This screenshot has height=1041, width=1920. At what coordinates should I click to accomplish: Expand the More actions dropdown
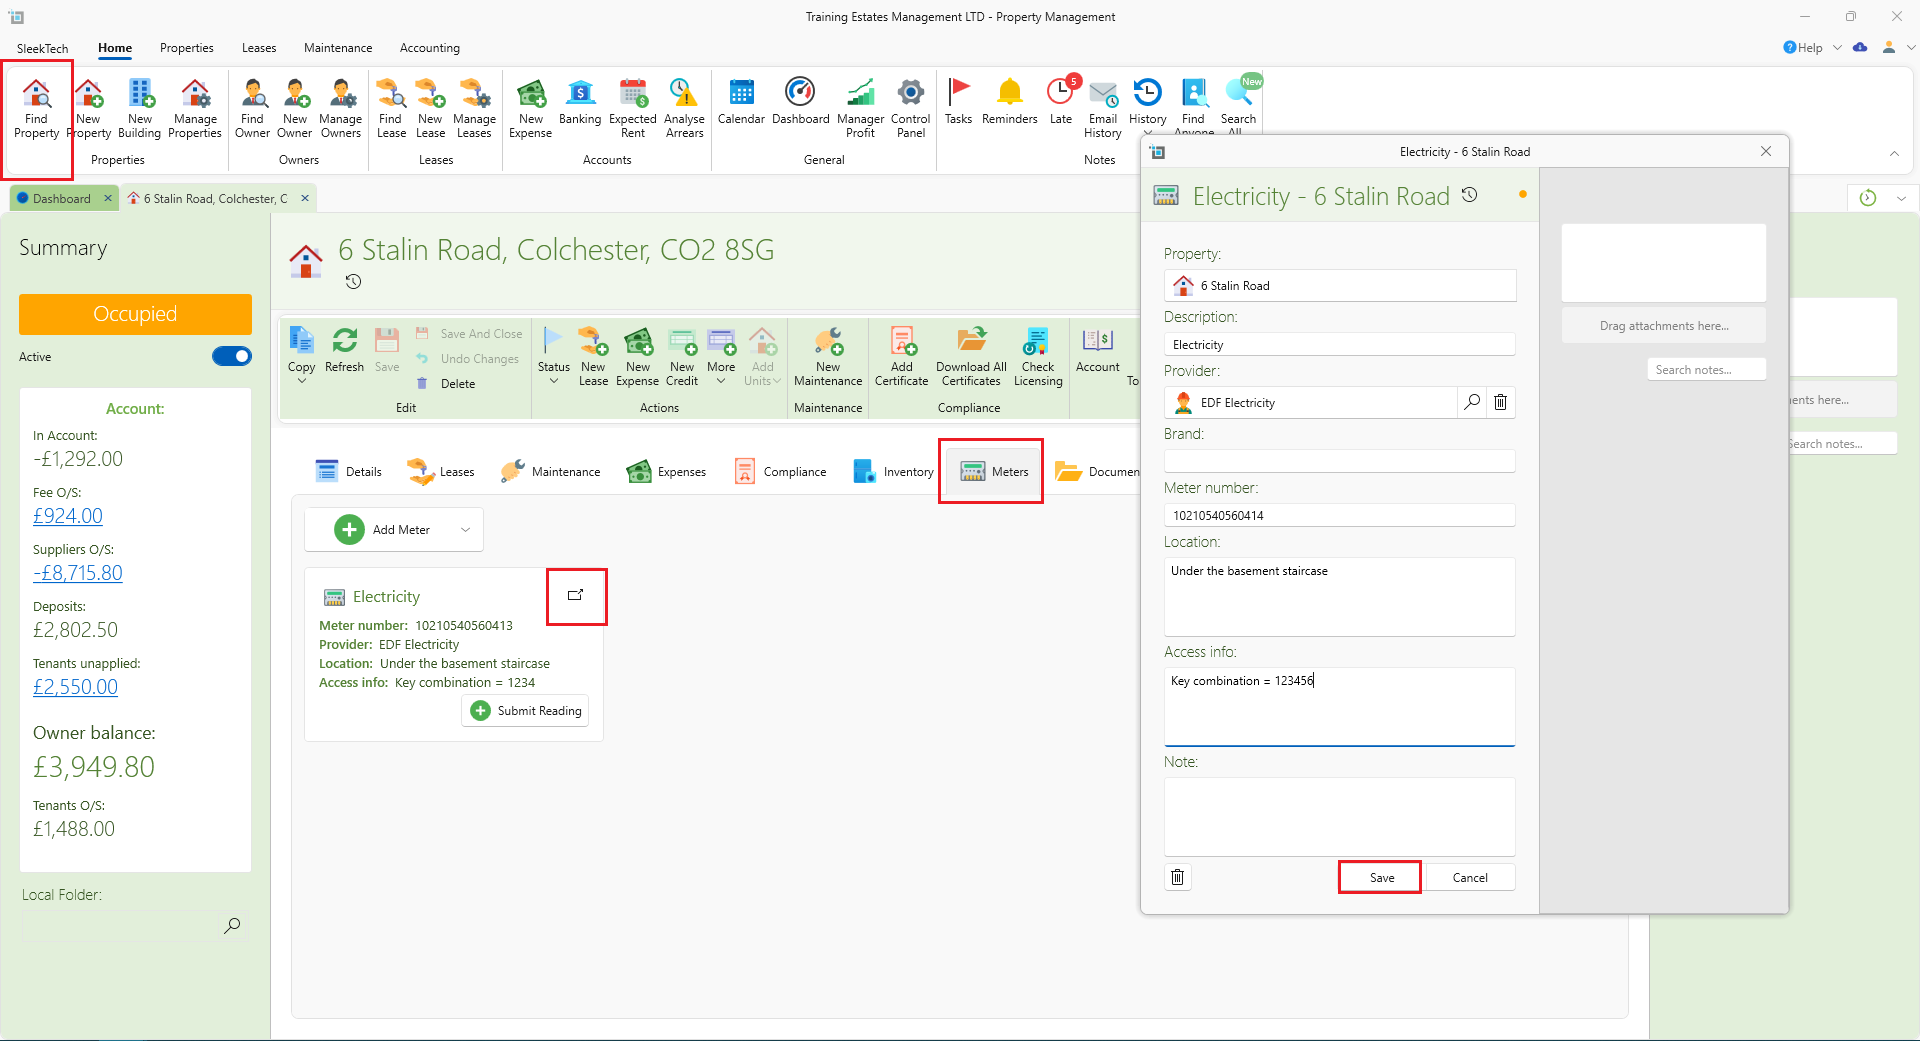(x=721, y=381)
